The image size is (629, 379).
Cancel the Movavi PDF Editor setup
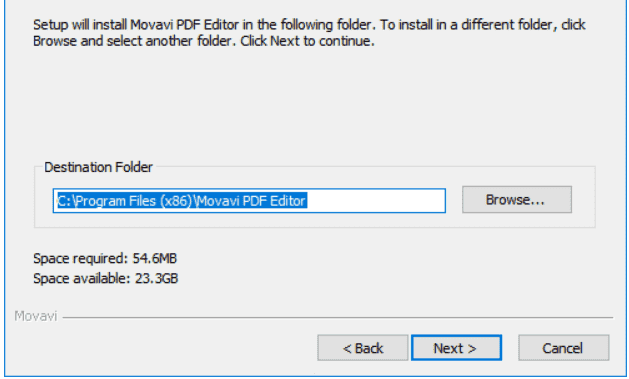(563, 348)
